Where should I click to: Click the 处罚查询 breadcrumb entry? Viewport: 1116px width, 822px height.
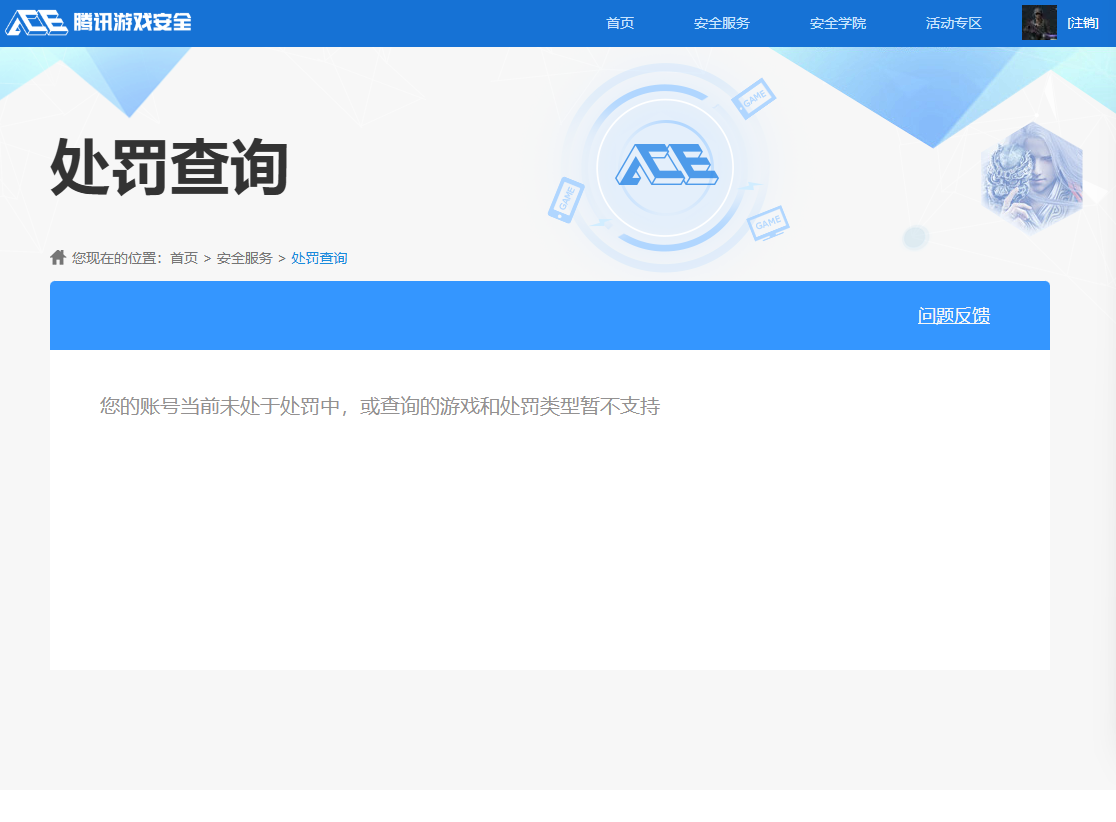318,257
